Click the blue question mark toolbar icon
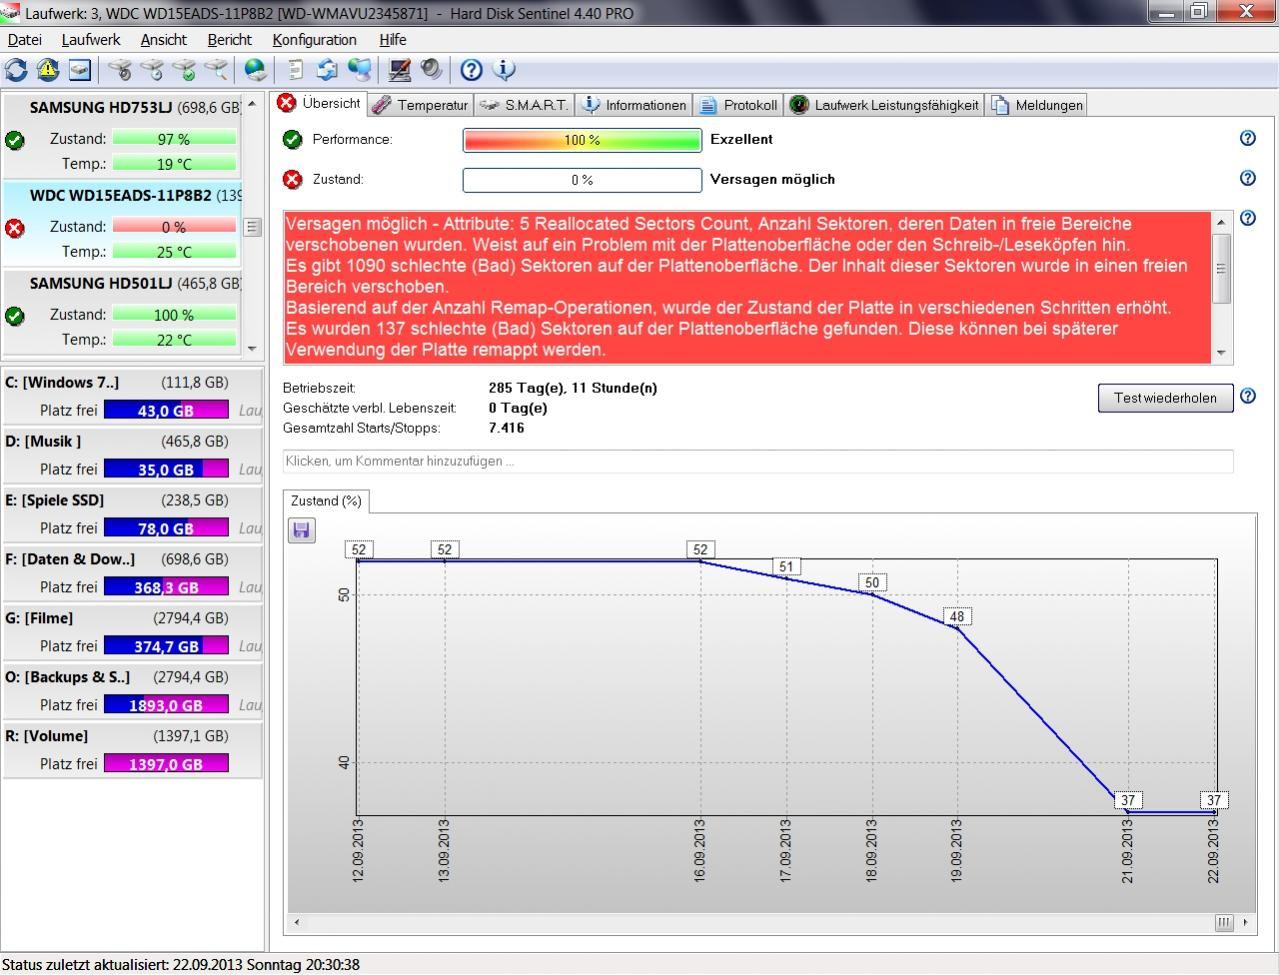1279x975 pixels. tap(471, 70)
